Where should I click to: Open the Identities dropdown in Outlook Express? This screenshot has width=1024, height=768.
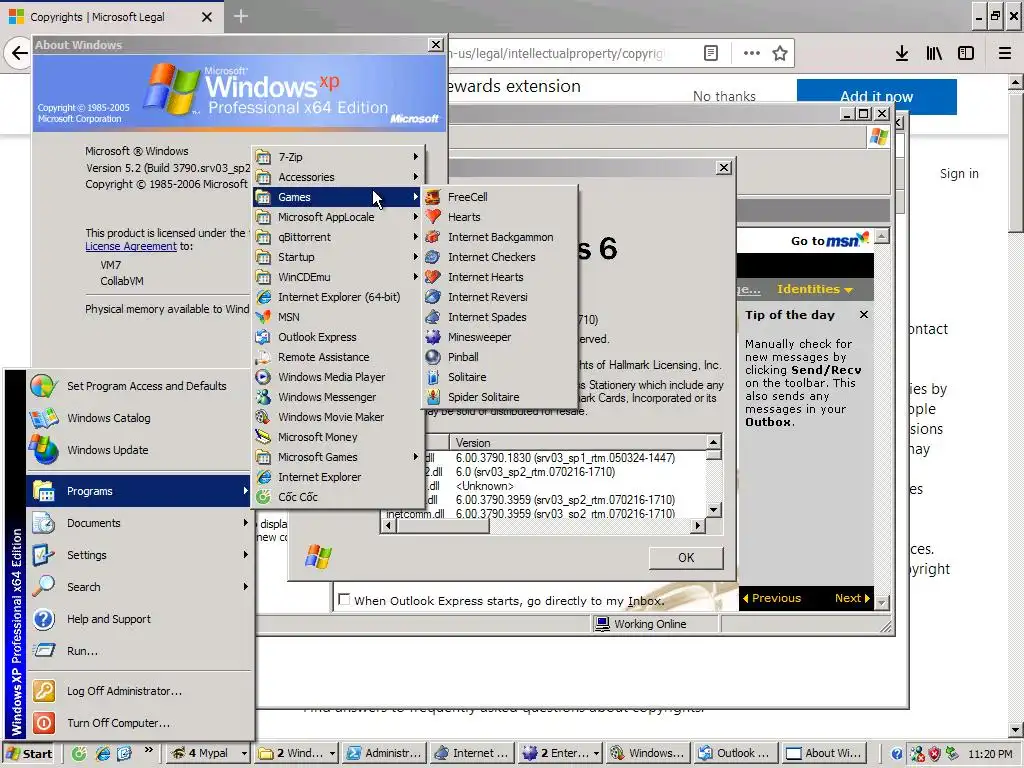tap(814, 289)
